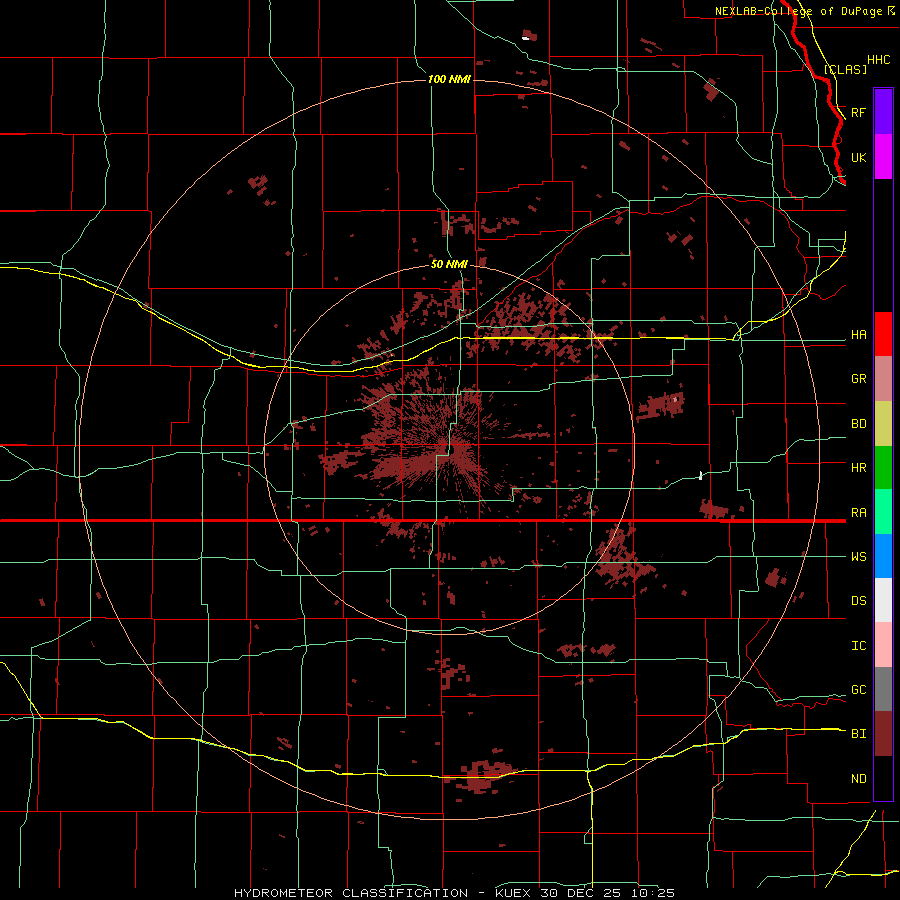Image resolution: width=900 pixels, height=900 pixels.
Task: Click the "HA" legend label
Action: (858, 335)
